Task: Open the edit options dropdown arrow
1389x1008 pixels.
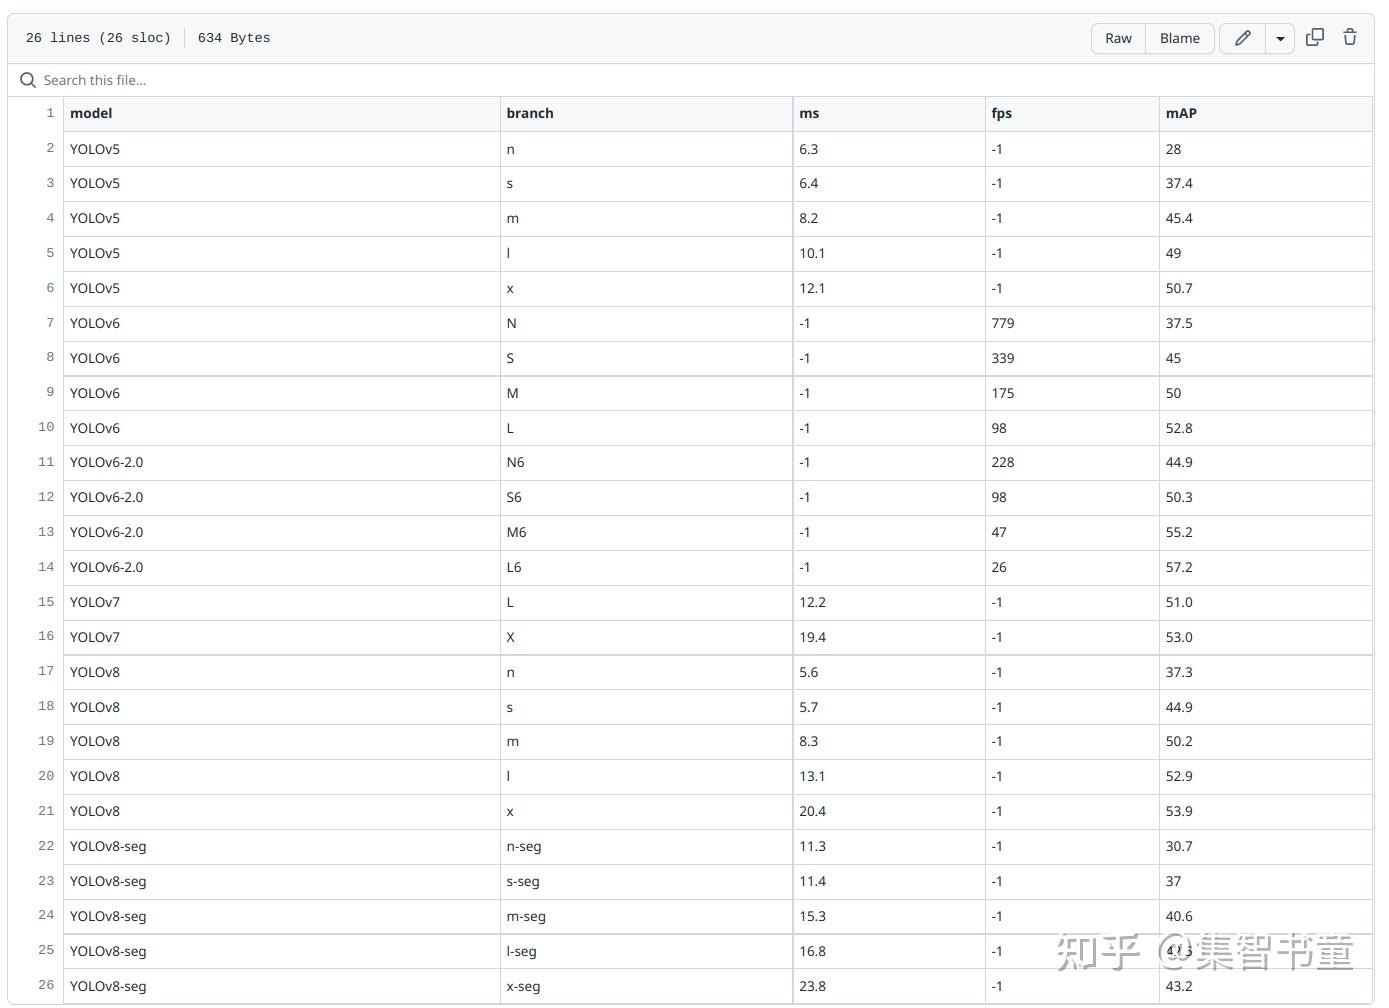Action: (x=1280, y=38)
